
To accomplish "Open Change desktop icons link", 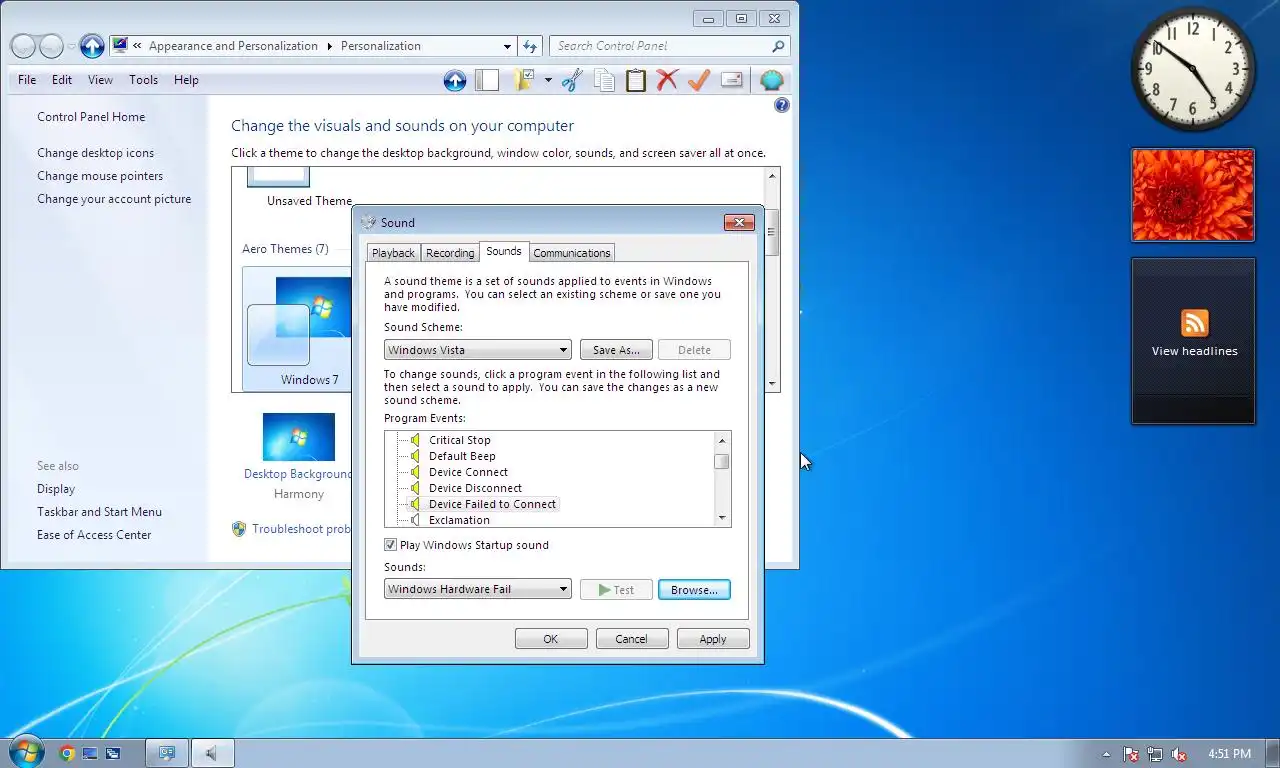I will (96, 153).
